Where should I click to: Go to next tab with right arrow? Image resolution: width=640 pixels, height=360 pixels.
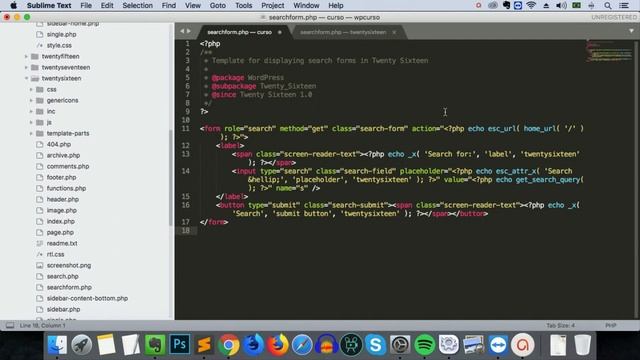click(189, 31)
